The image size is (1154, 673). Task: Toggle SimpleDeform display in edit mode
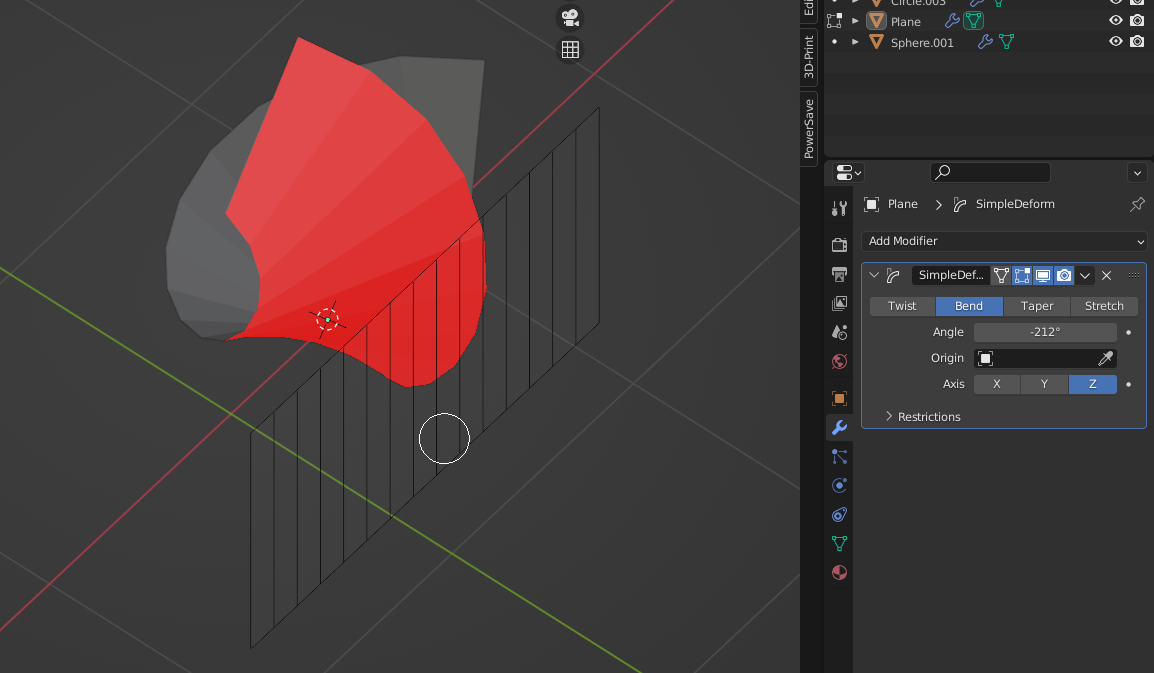point(1022,276)
